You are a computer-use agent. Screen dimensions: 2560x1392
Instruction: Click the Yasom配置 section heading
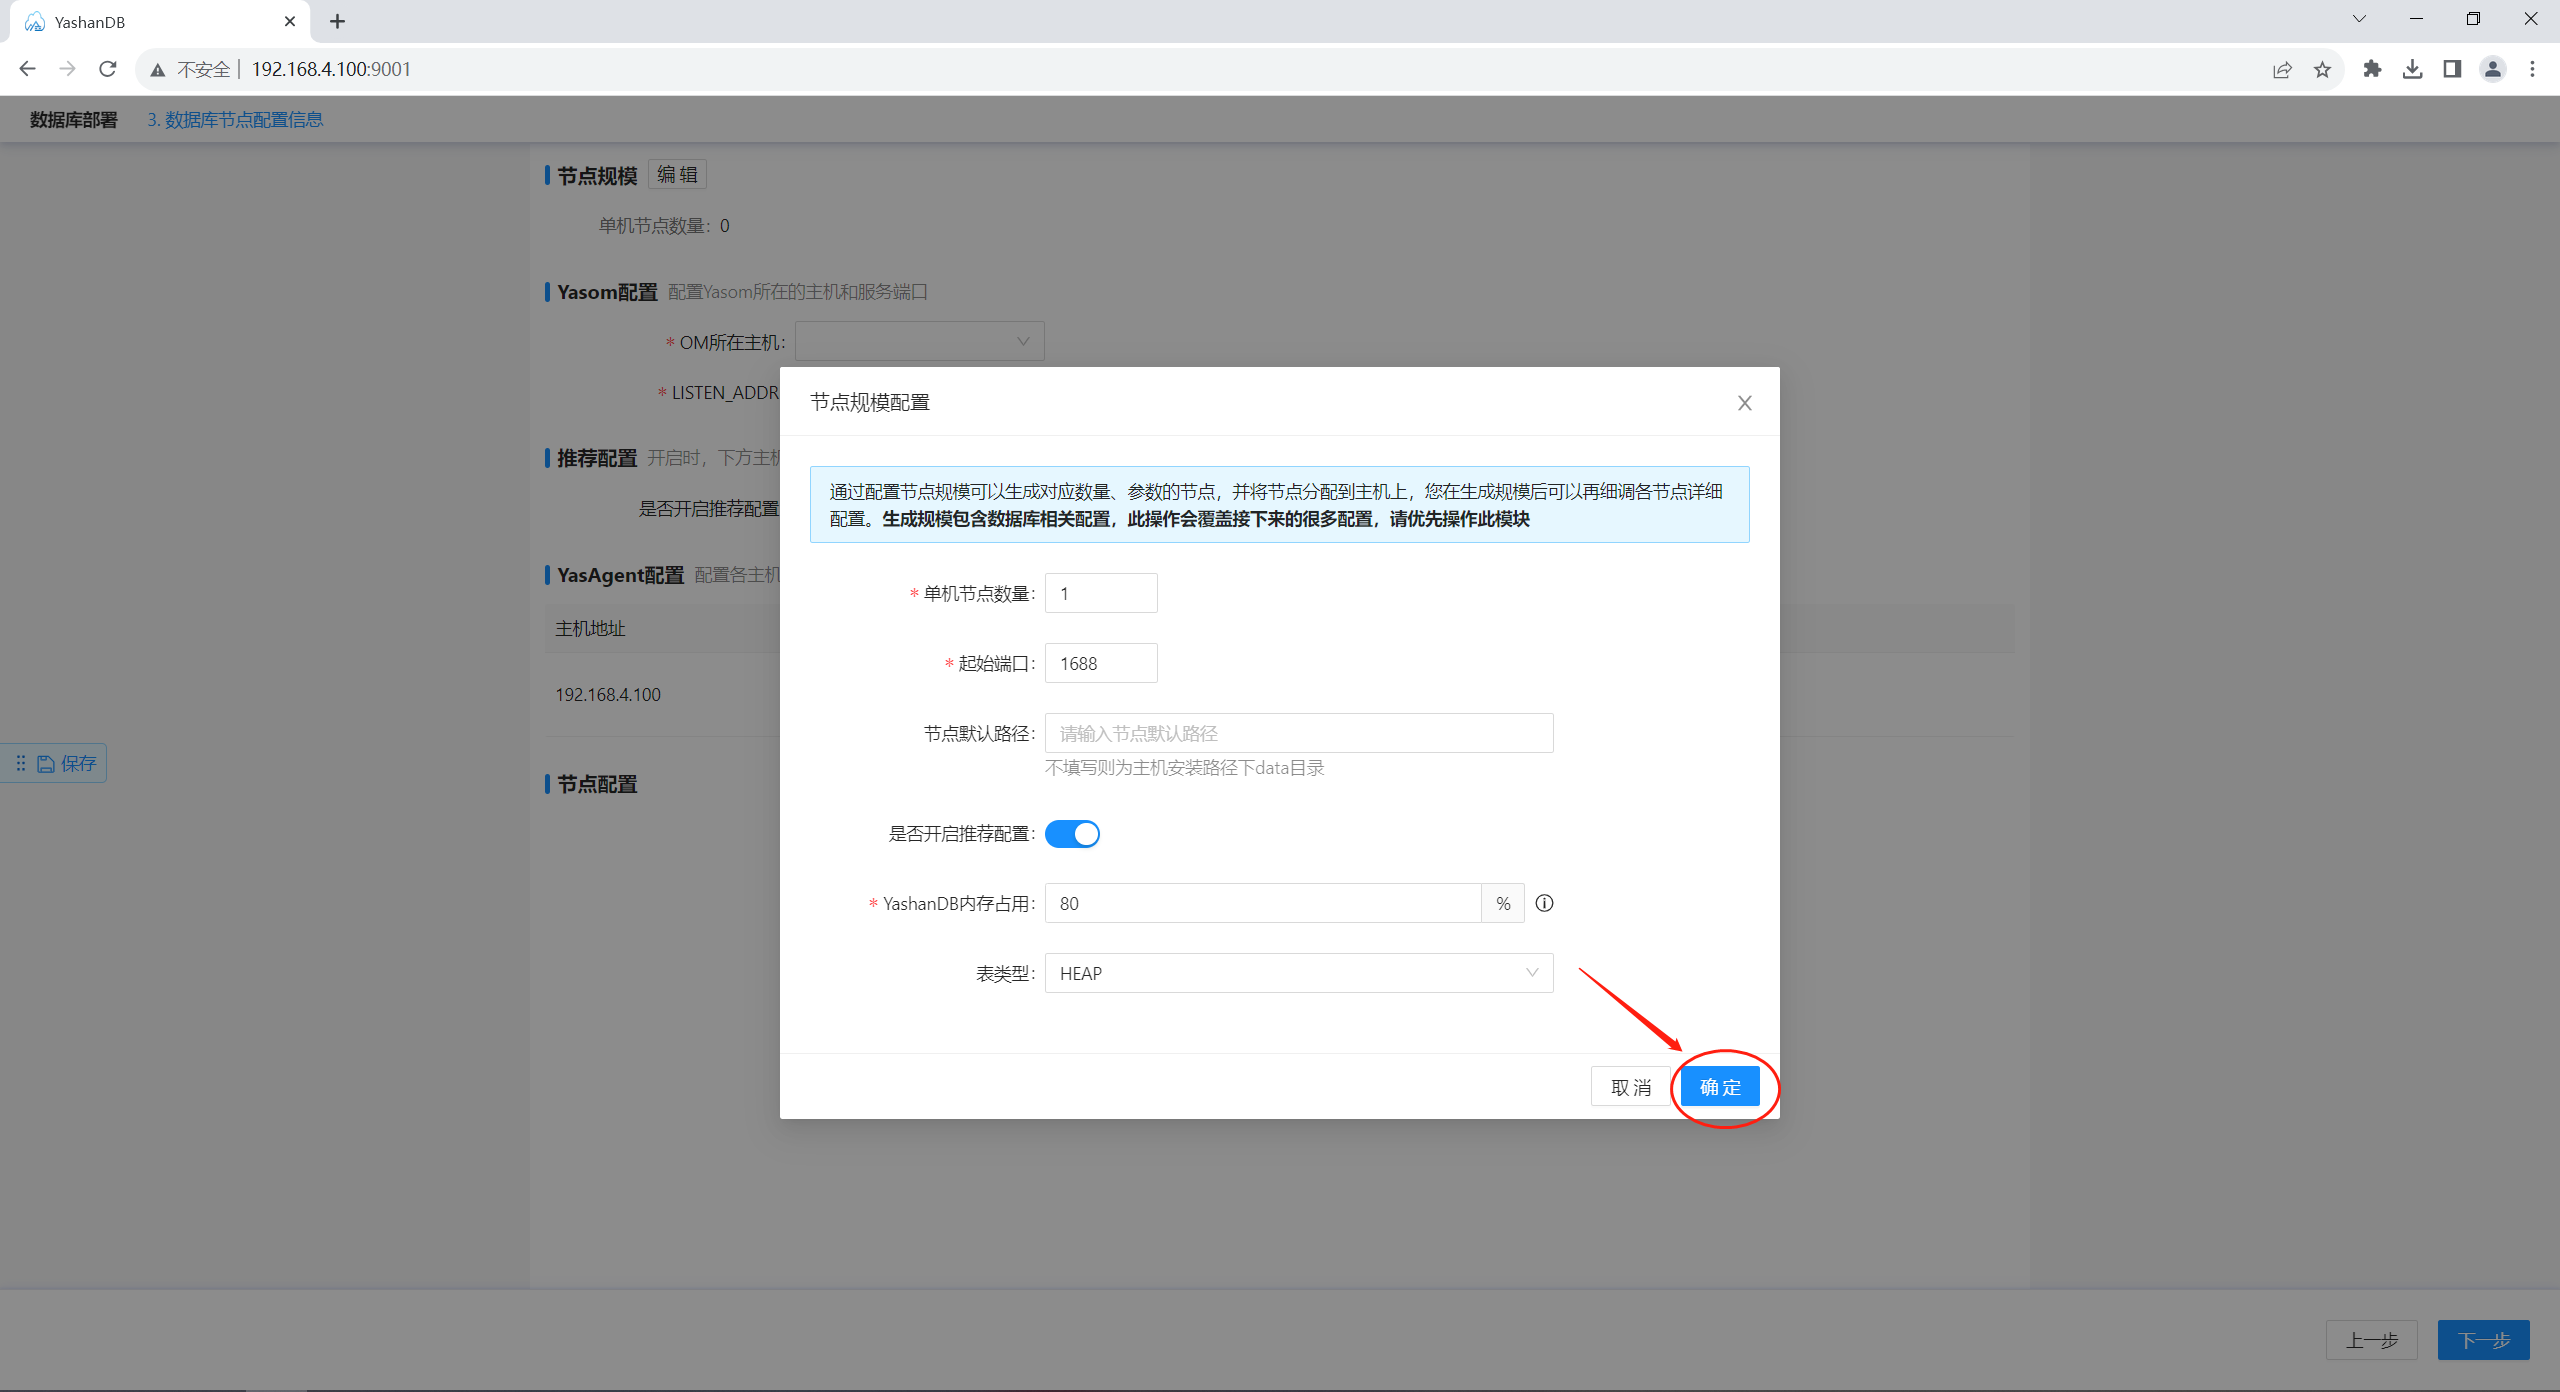point(607,292)
